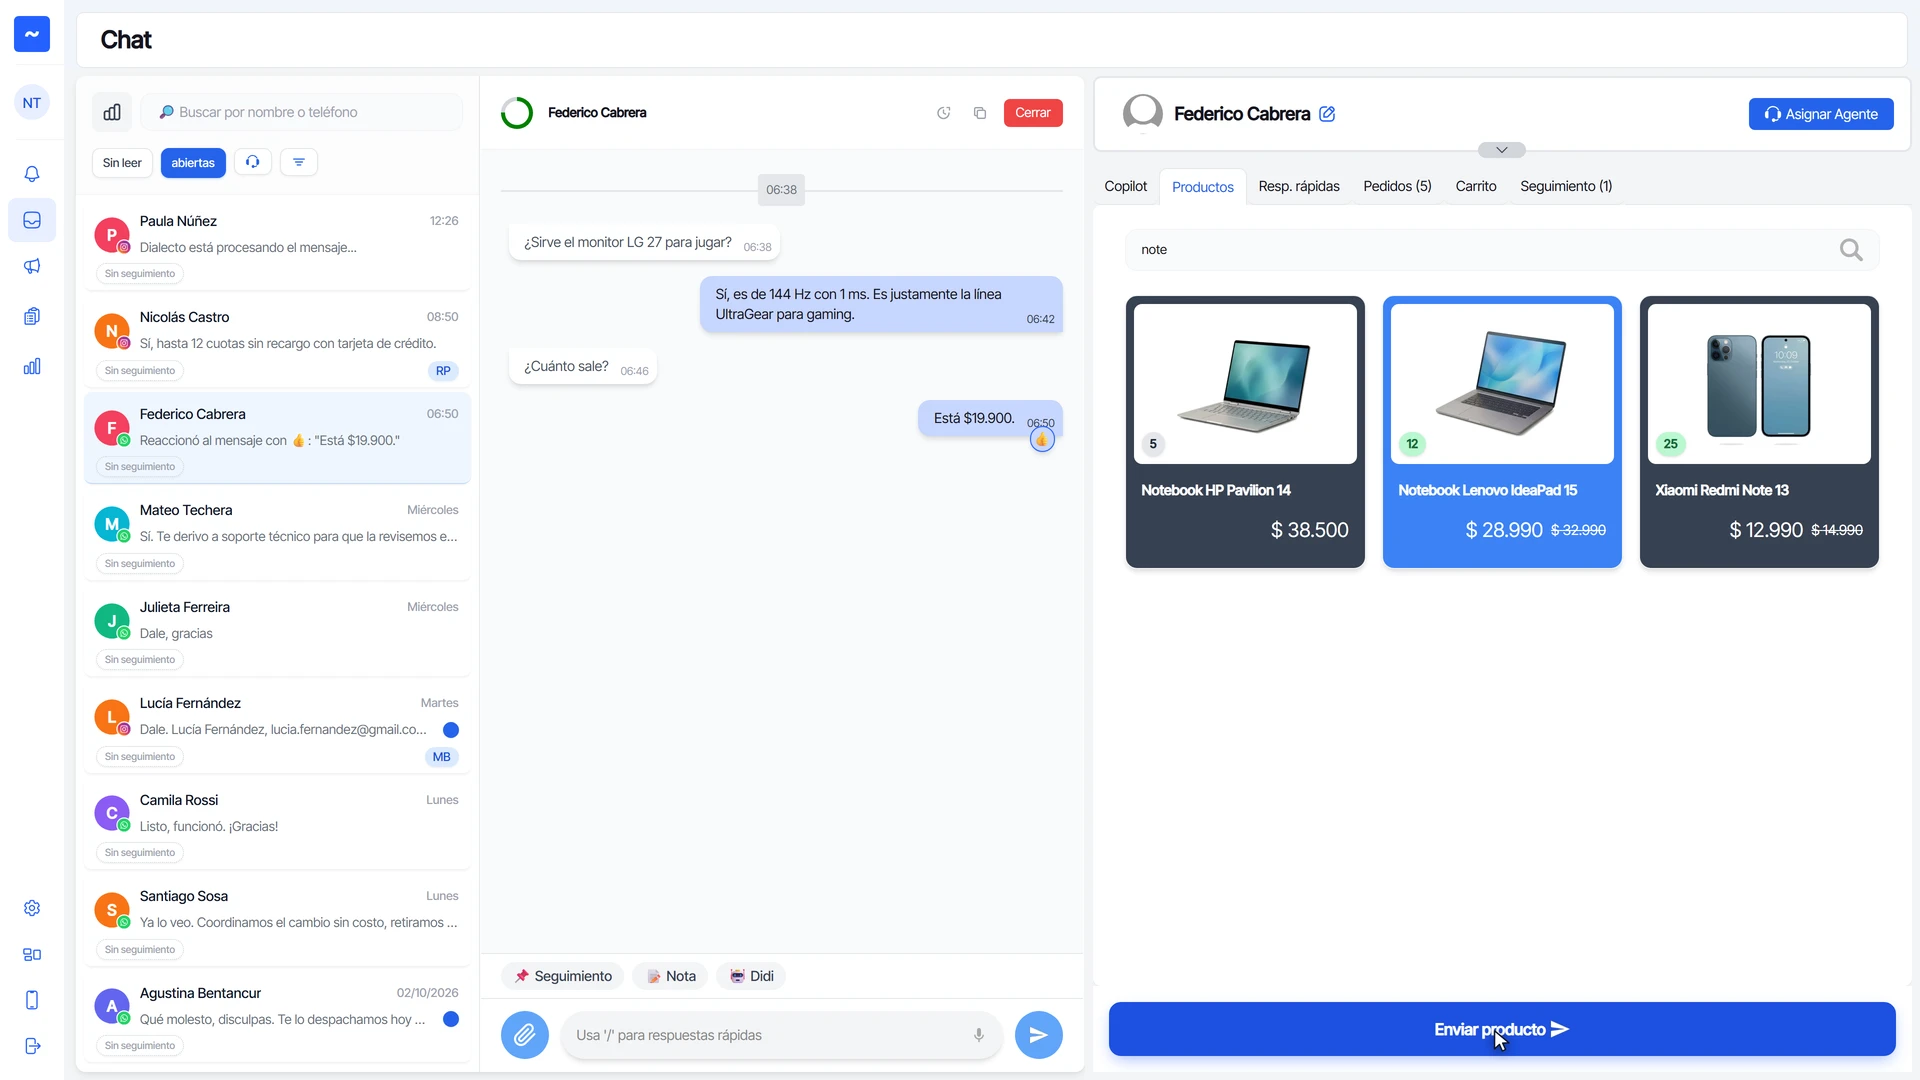Click the Nota chip
Image resolution: width=1920 pixels, height=1080 pixels.
pyautogui.click(x=671, y=976)
